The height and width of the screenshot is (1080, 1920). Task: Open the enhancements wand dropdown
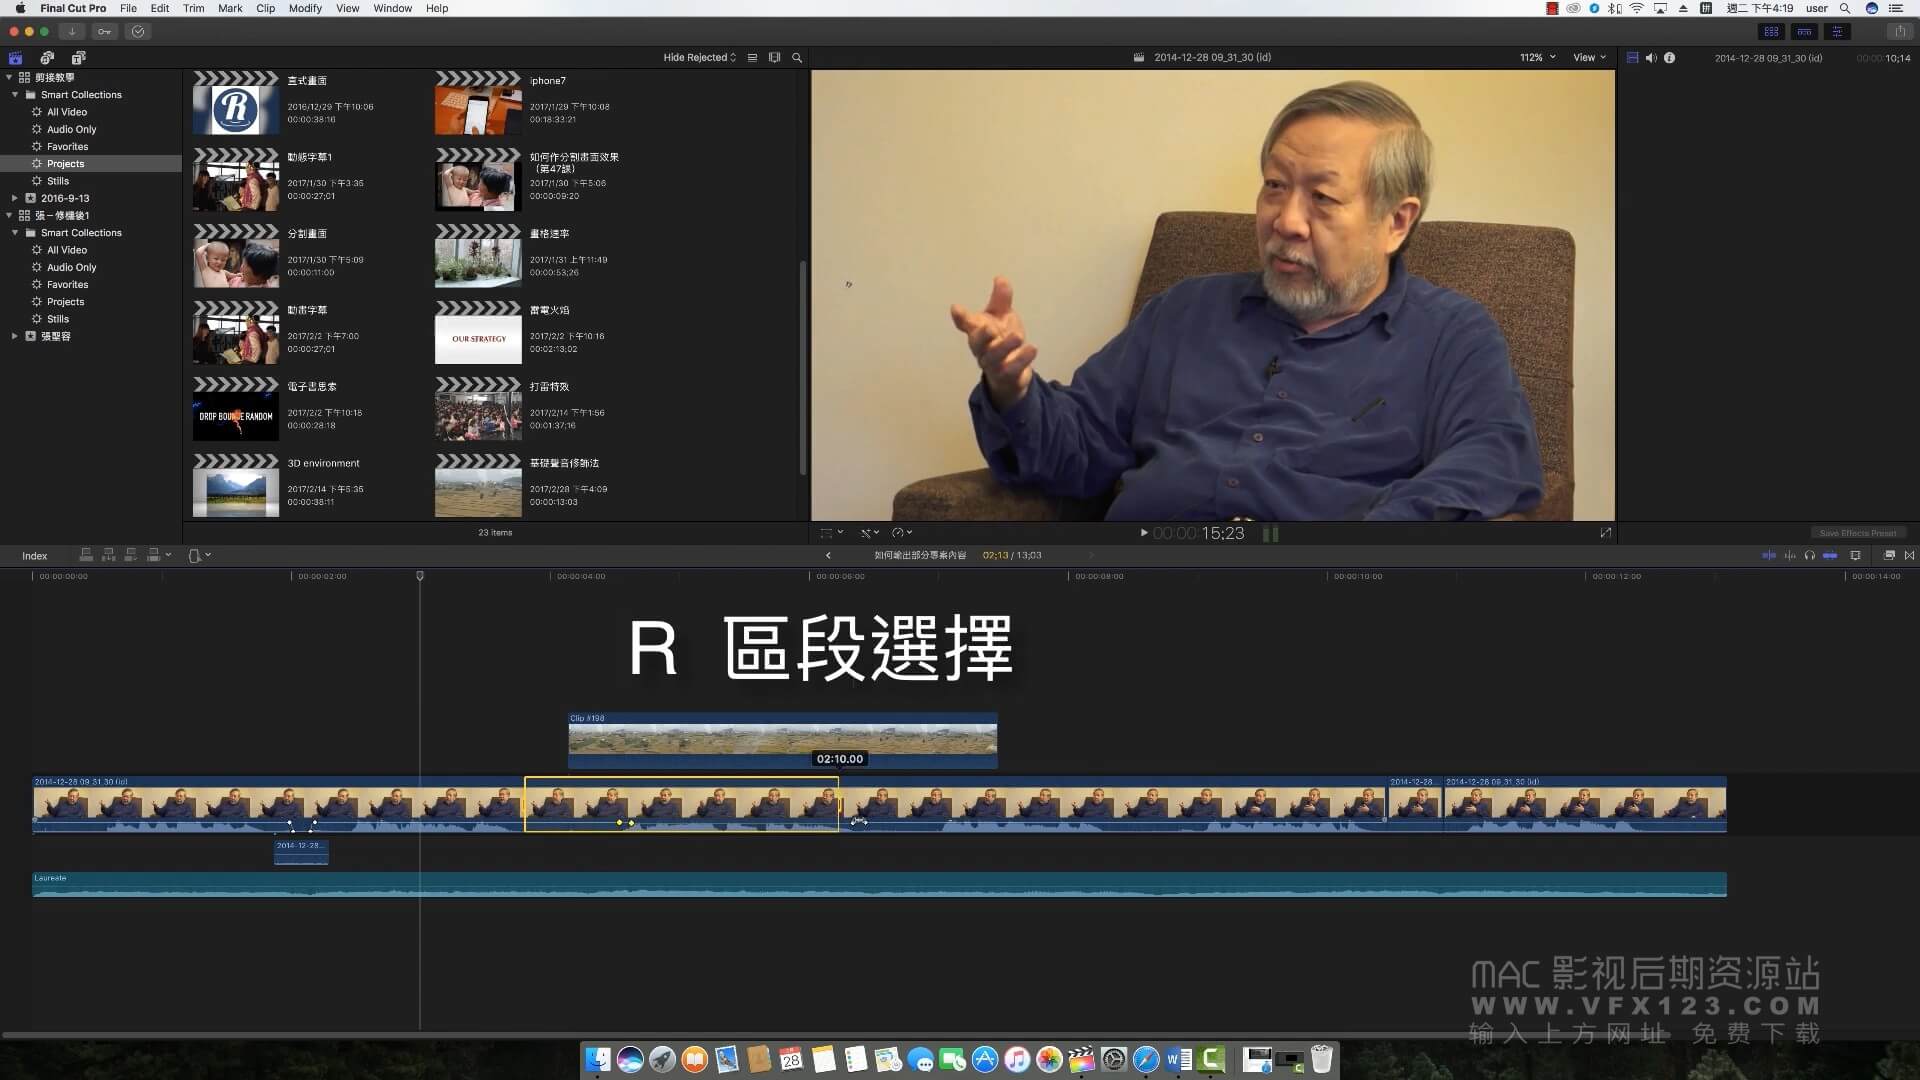coord(869,533)
